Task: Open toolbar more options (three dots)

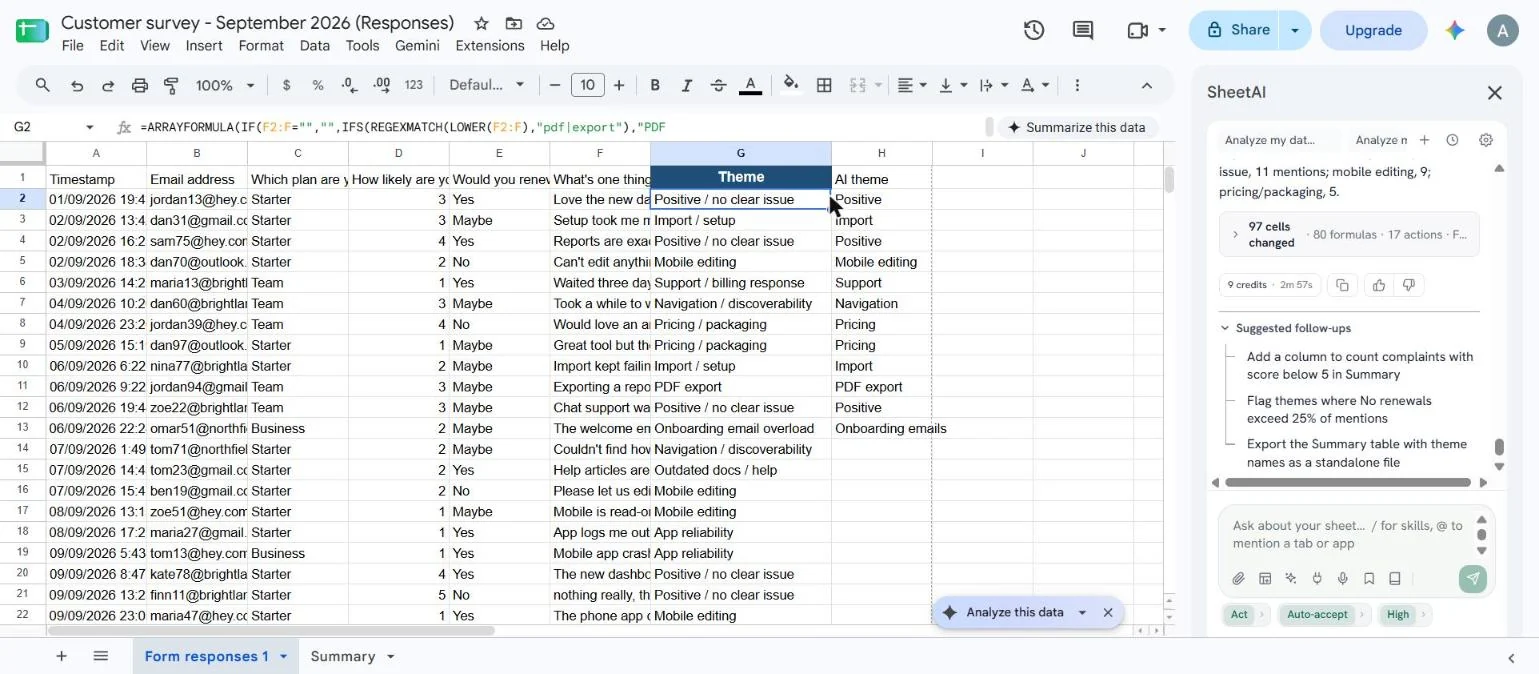Action: pyautogui.click(x=1077, y=85)
